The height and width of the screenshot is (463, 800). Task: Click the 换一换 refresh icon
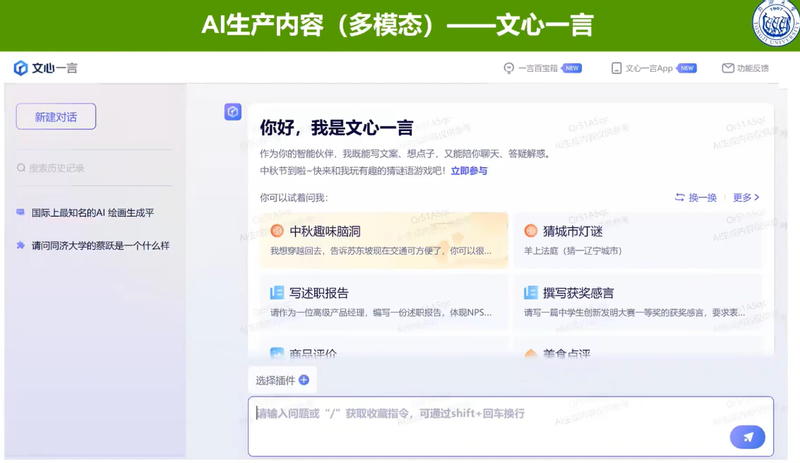[680, 198]
